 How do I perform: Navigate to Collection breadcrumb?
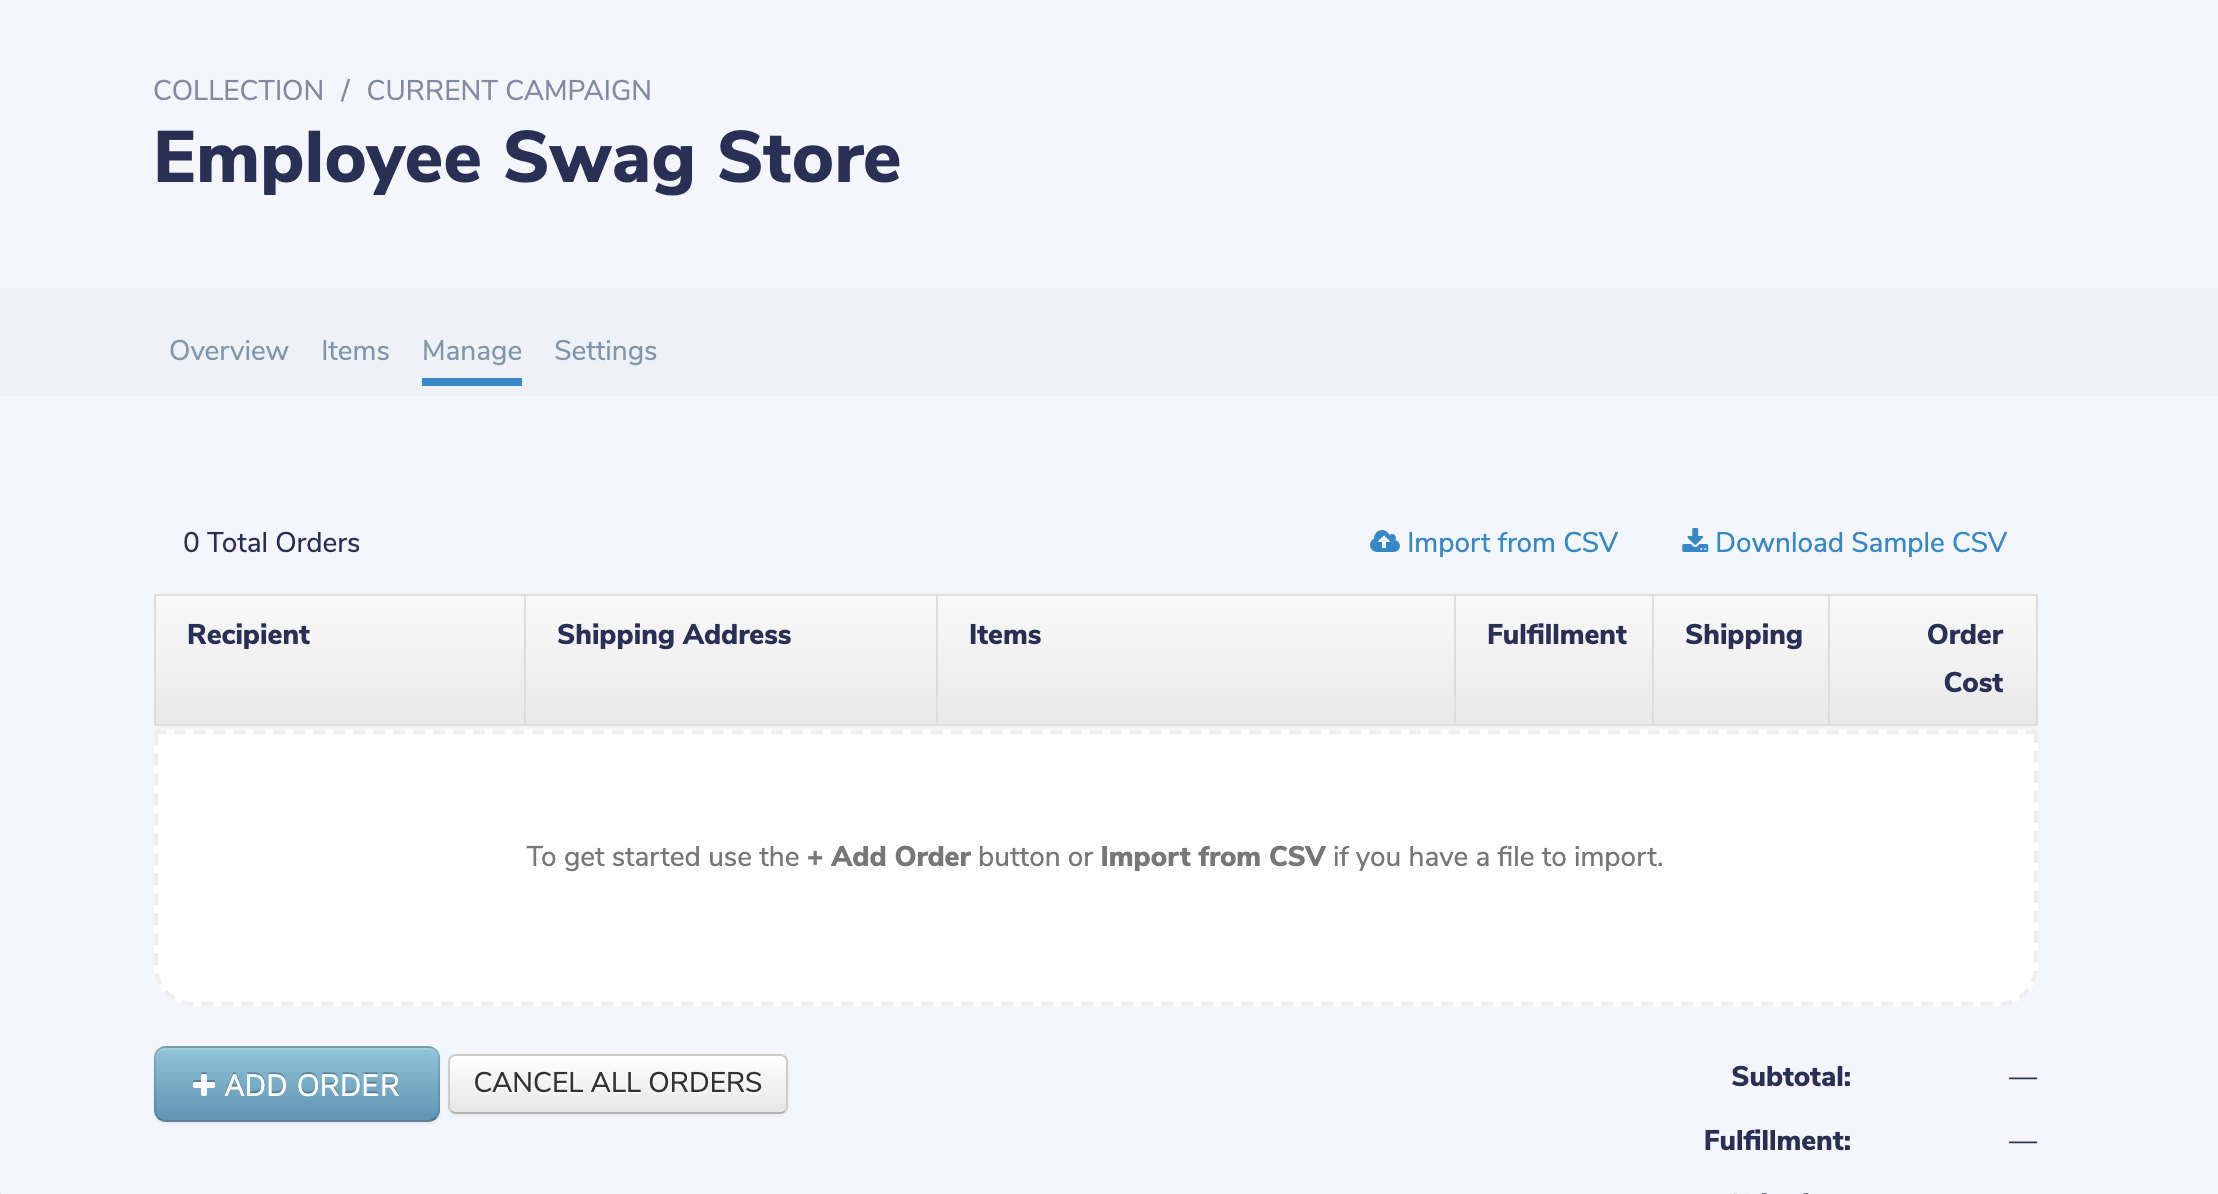click(x=239, y=91)
